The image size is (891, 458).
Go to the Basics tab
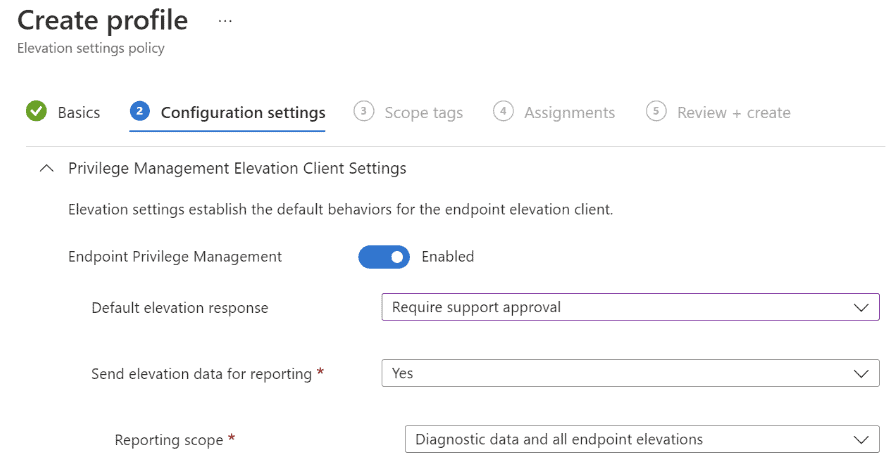click(x=79, y=113)
